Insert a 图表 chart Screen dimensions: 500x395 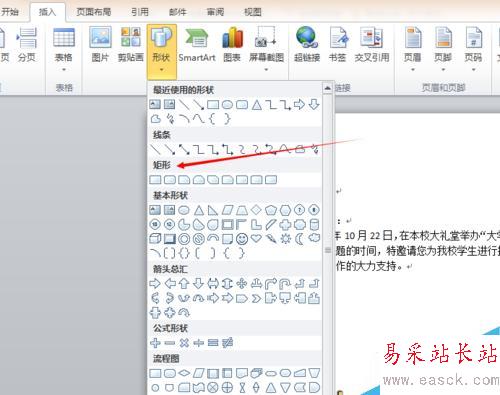(232, 45)
